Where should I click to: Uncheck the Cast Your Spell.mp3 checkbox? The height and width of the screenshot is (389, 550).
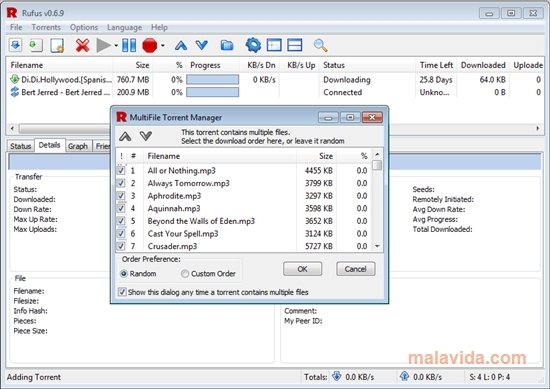tap(121, 234)
